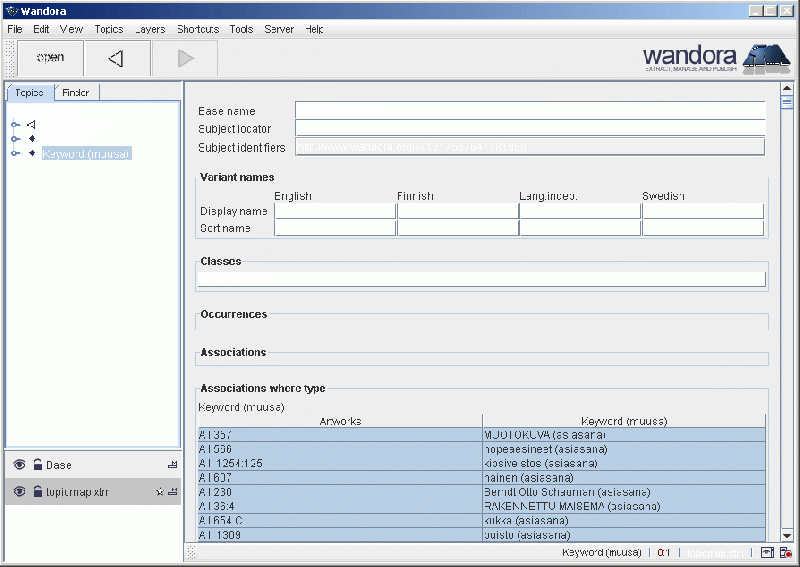Toggle visibility eye of the topicmap layer
800x567 pixels.
tap(19, 492)
